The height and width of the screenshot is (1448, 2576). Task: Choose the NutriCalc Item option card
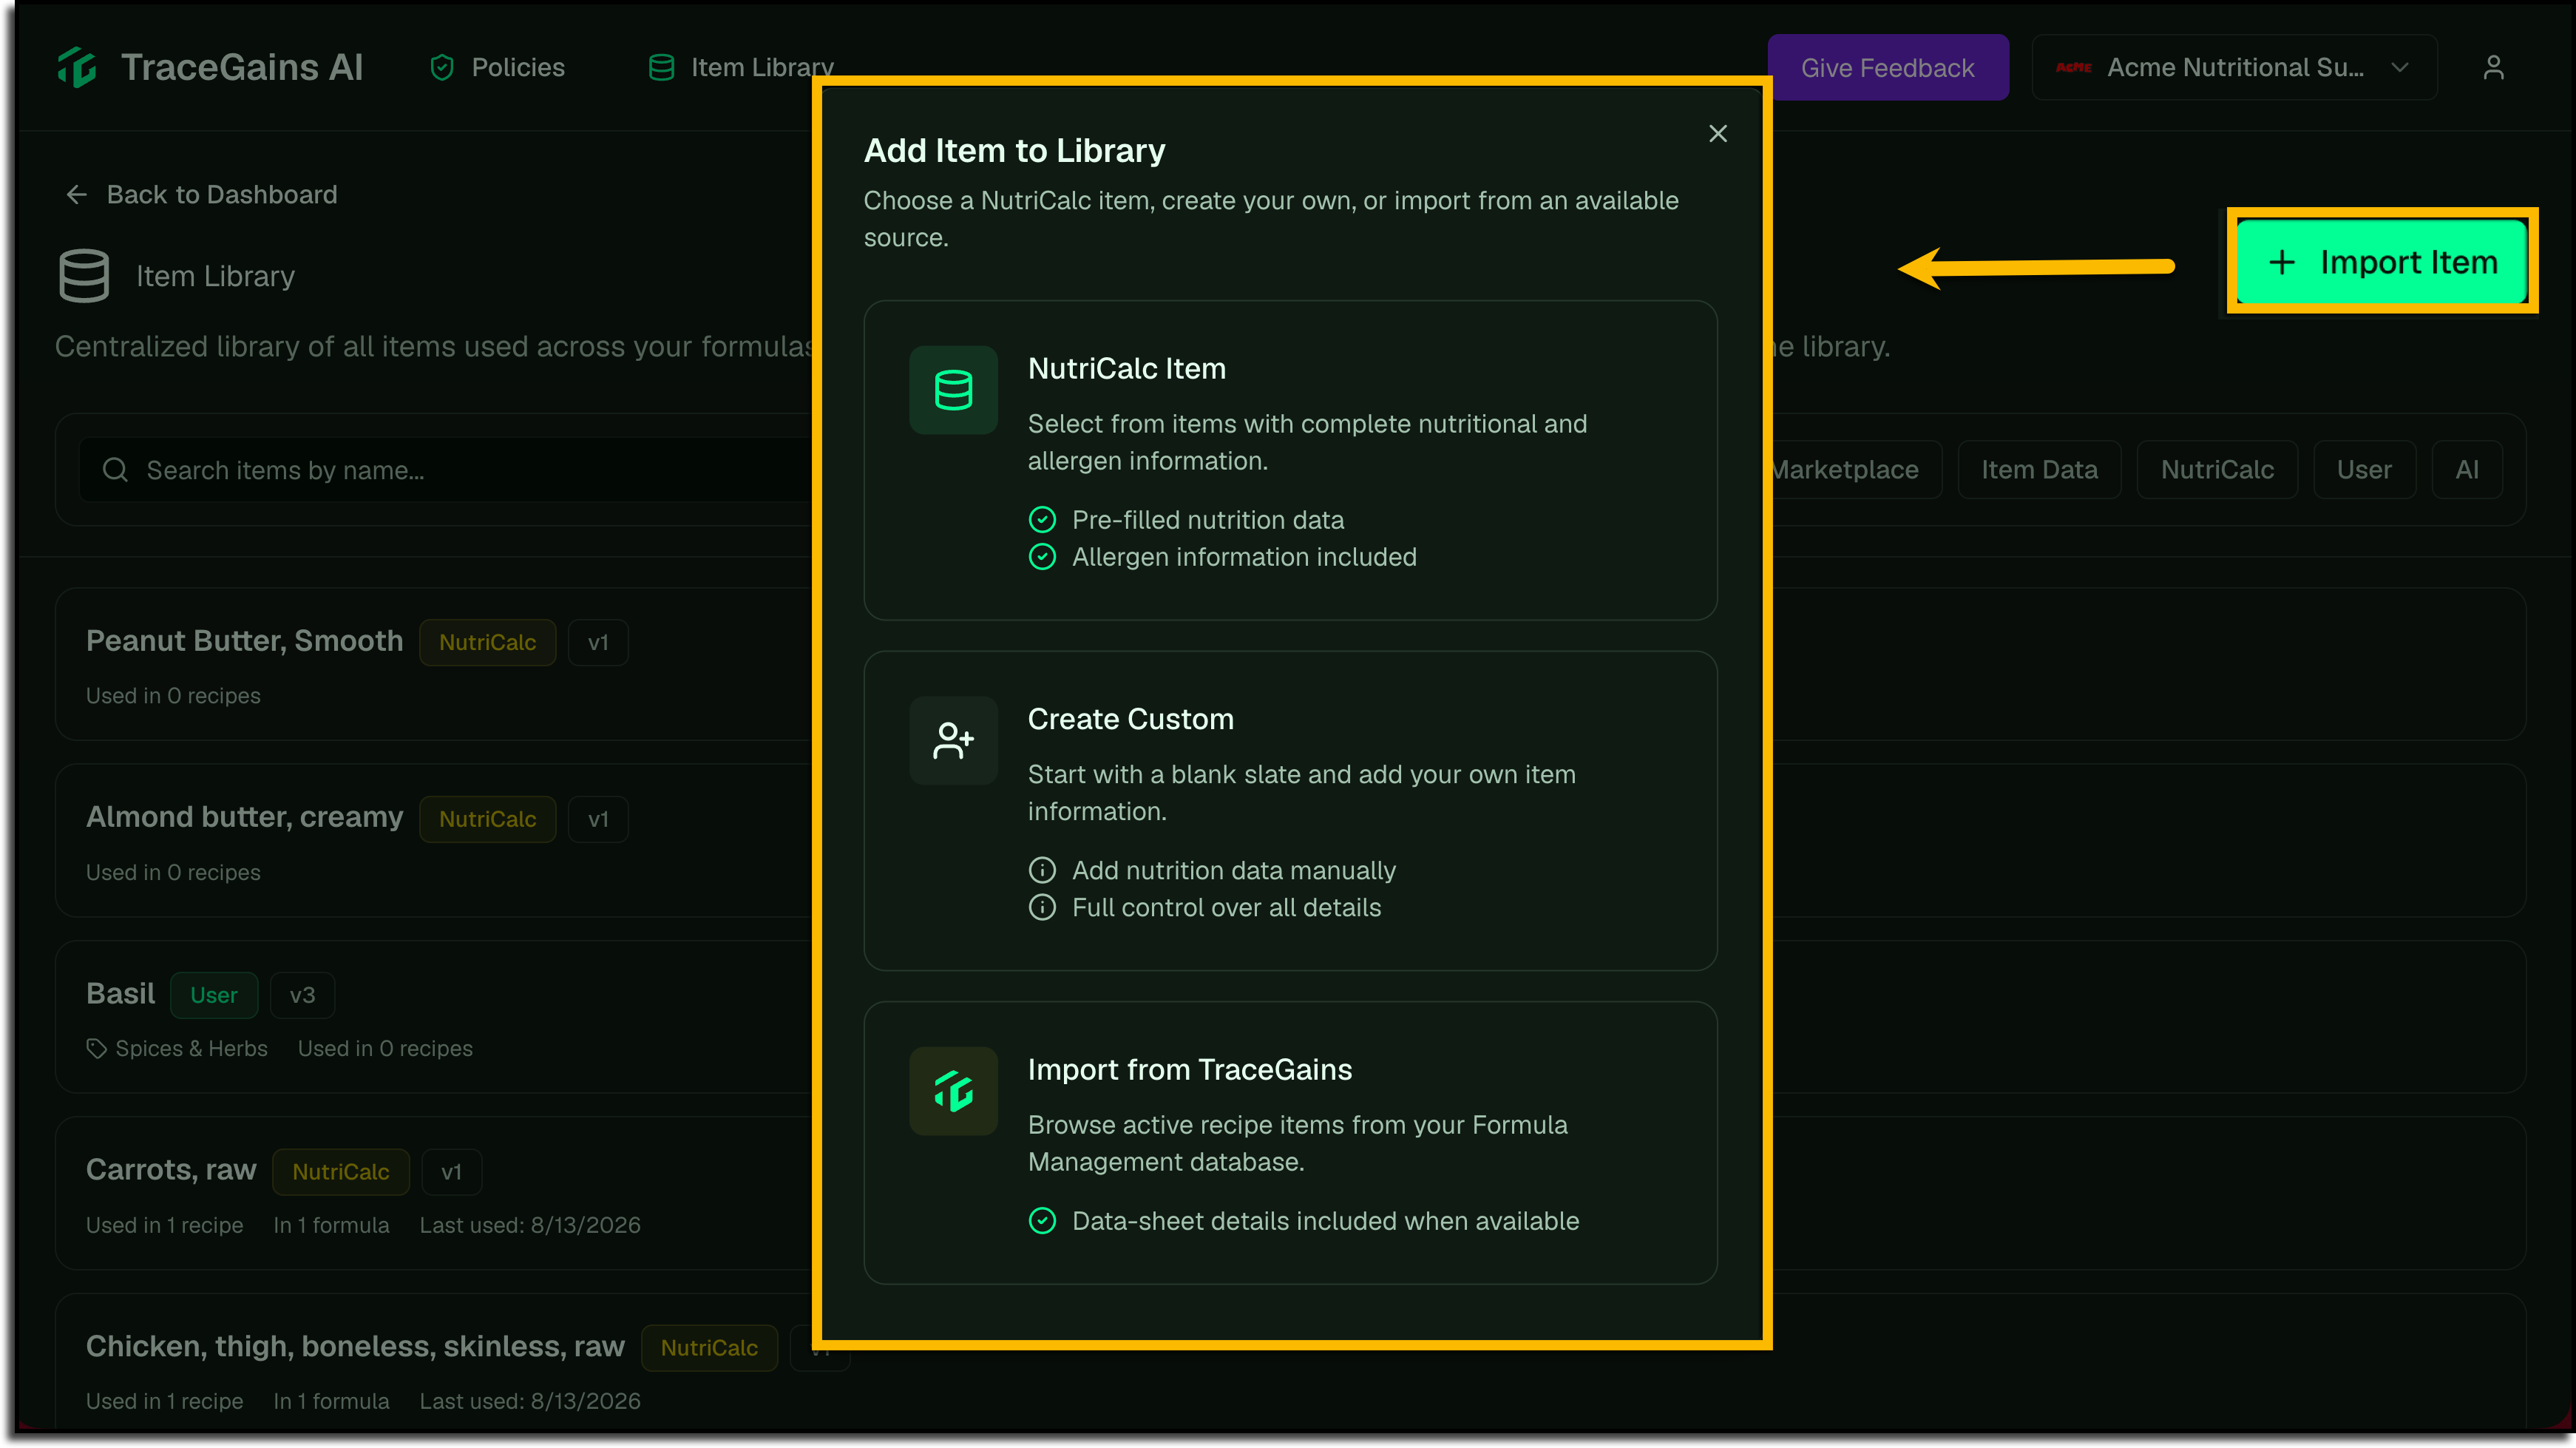tap(1290, 460)
